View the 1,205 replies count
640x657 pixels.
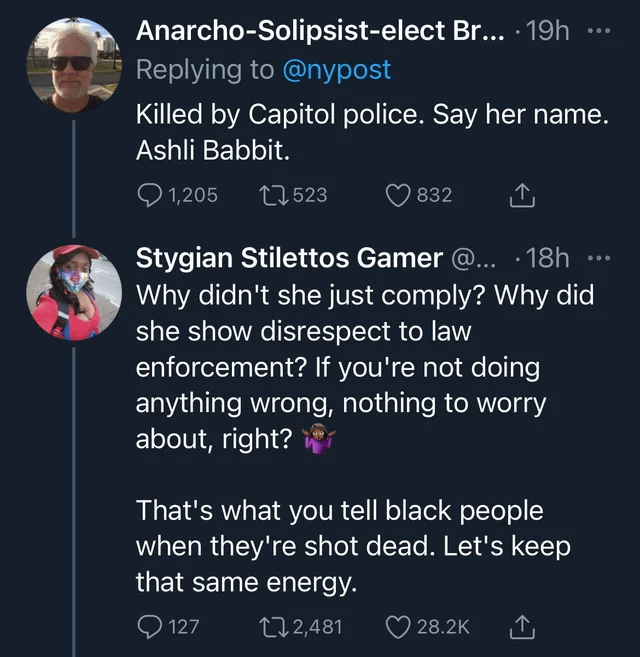coord(193,196)
